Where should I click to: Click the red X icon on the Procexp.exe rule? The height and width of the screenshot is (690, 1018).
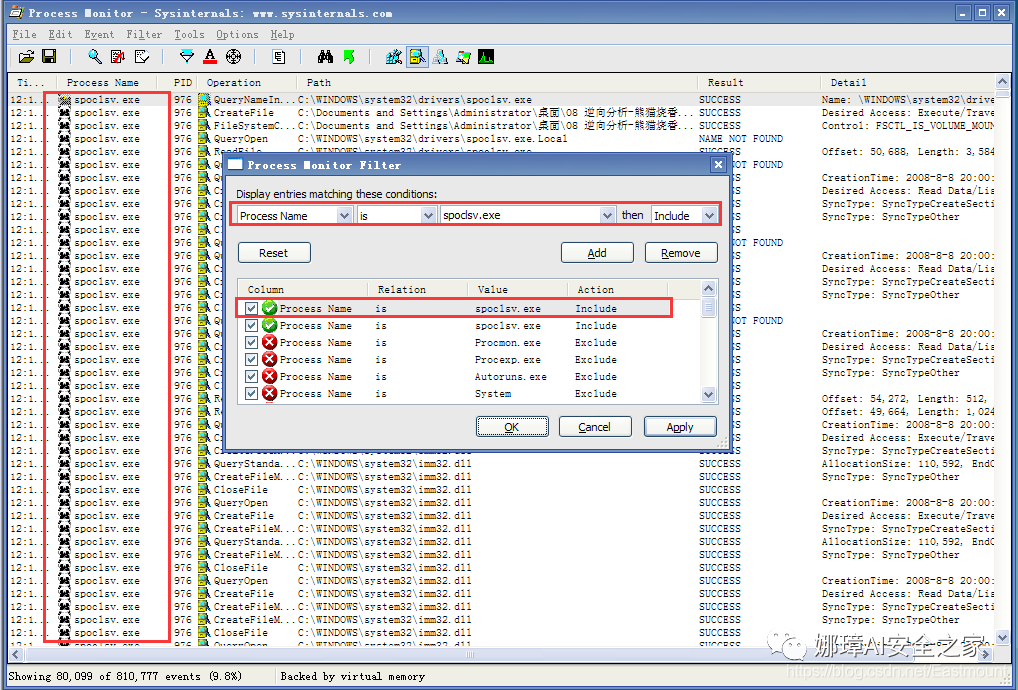269,360
